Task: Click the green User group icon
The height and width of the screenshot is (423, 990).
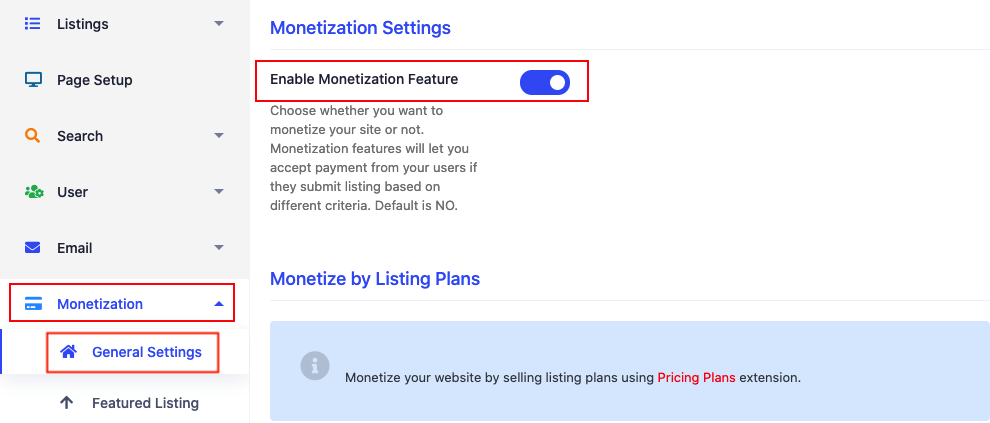Action: coord(33,192)
